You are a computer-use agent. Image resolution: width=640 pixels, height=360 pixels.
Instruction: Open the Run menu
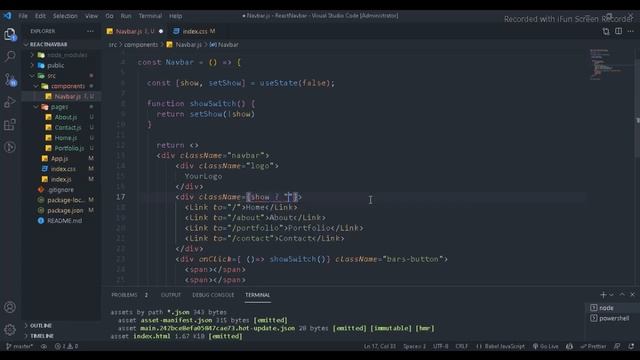126,16
